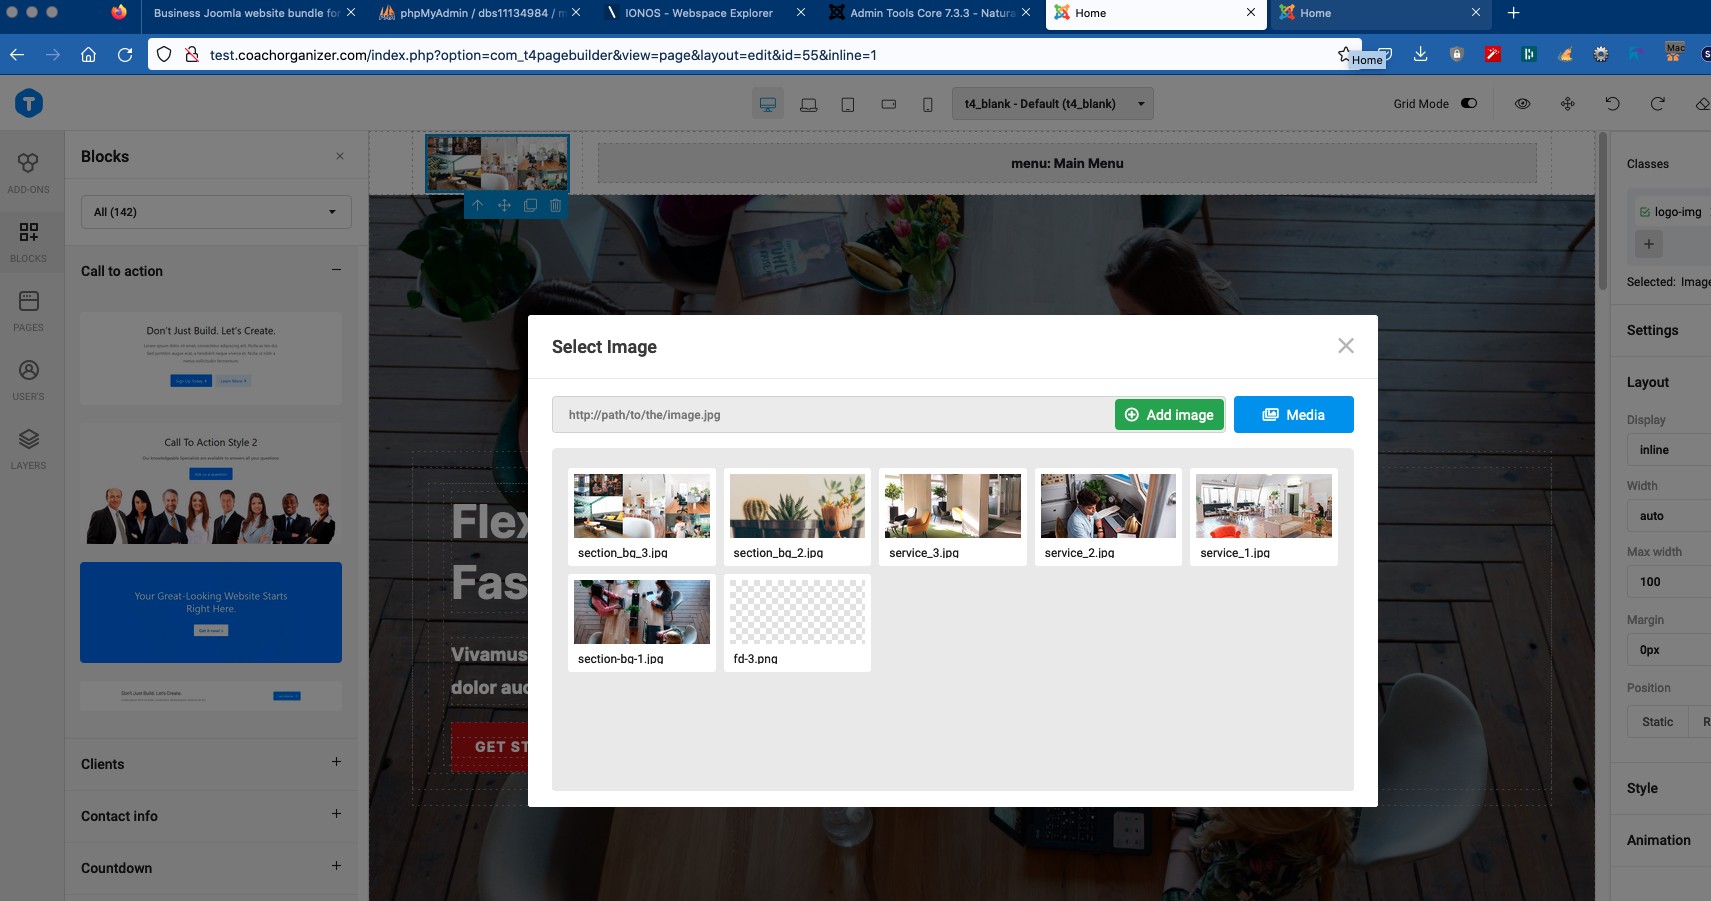
Task: Select parent element of selected image
Action: tap(478, 205)
